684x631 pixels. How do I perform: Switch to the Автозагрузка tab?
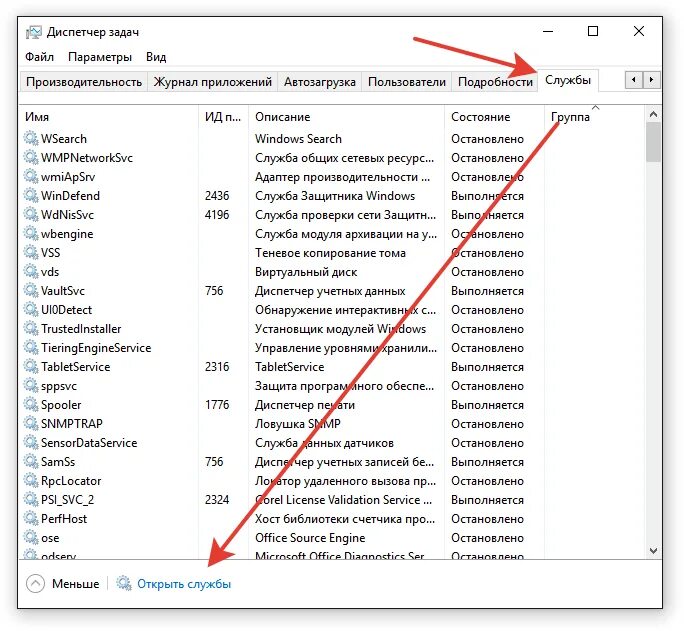320,82
